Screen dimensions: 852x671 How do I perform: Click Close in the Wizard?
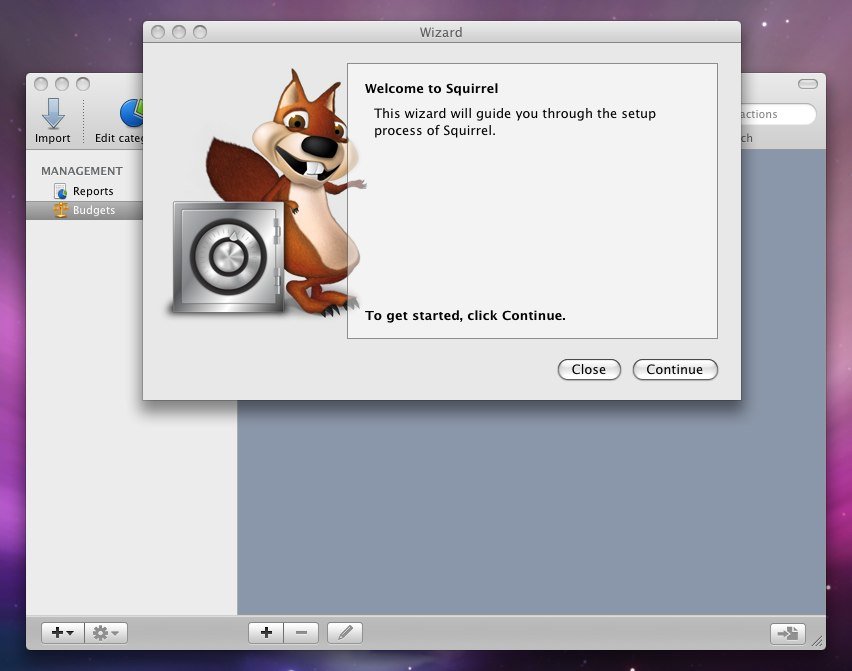(x=589, y=369)
